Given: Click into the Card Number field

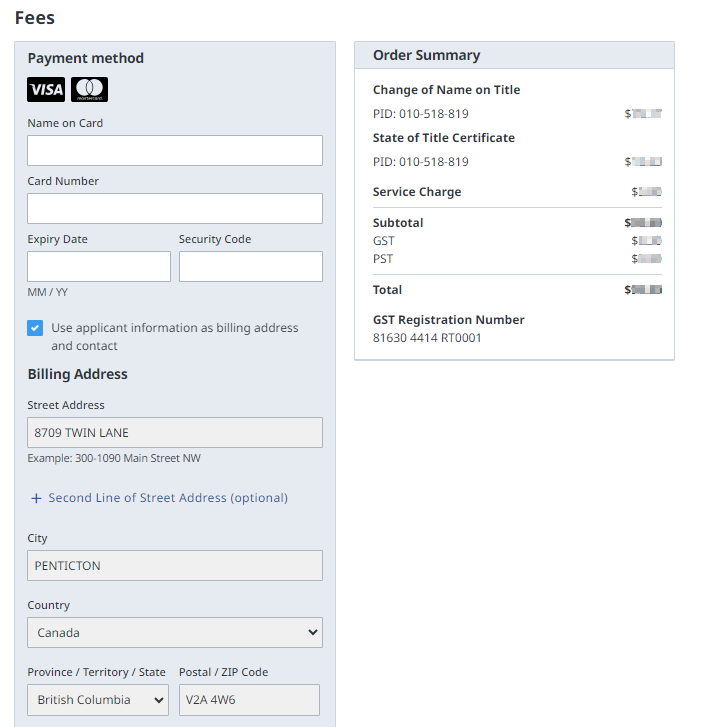Looking at the screenshot, I should pos(174,208).
